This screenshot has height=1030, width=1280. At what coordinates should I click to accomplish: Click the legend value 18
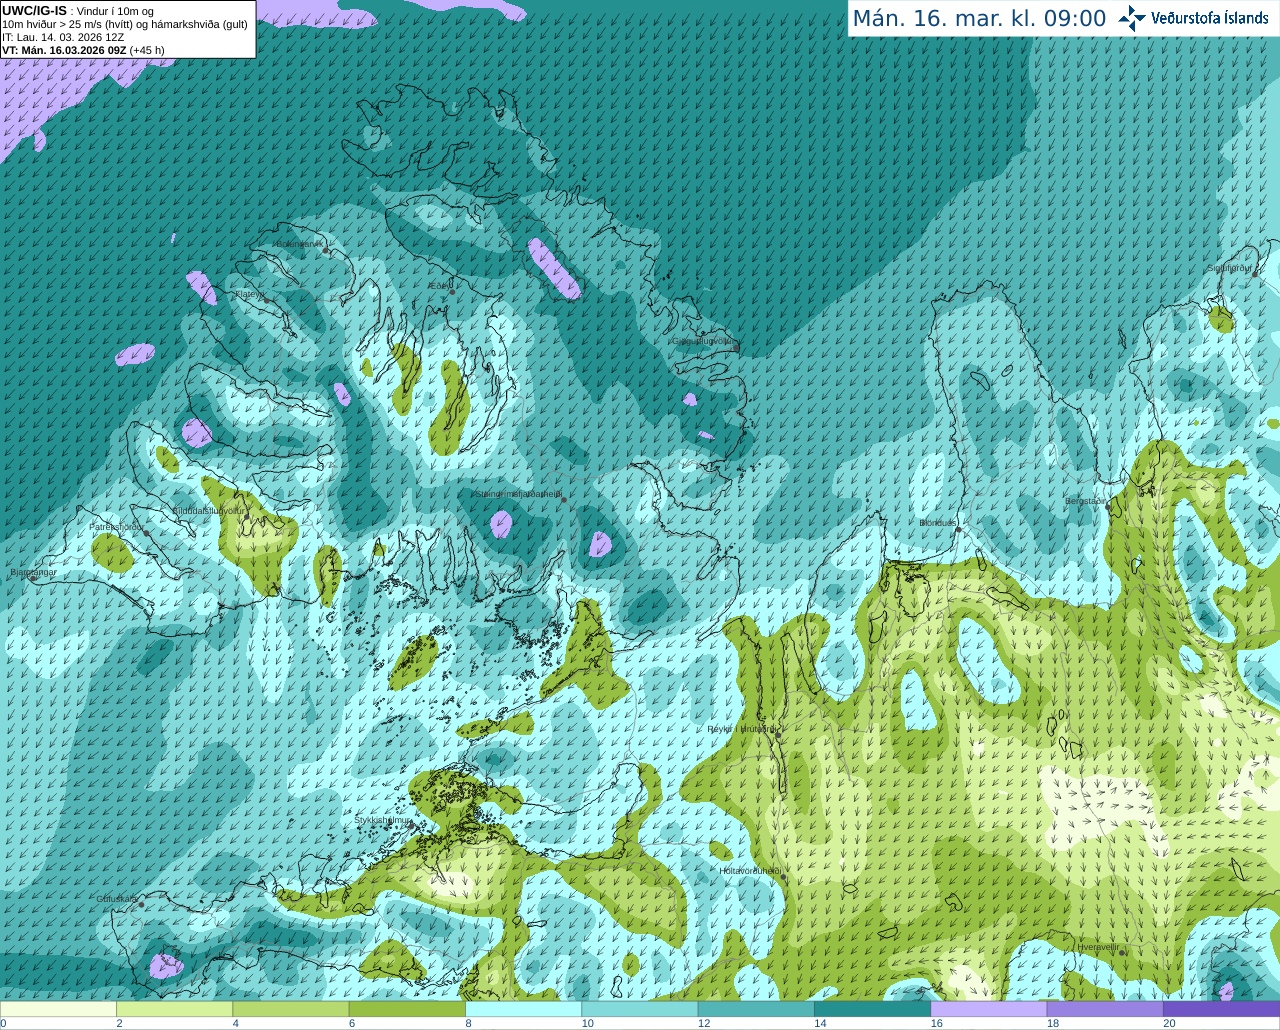tap(1053, 1023)
